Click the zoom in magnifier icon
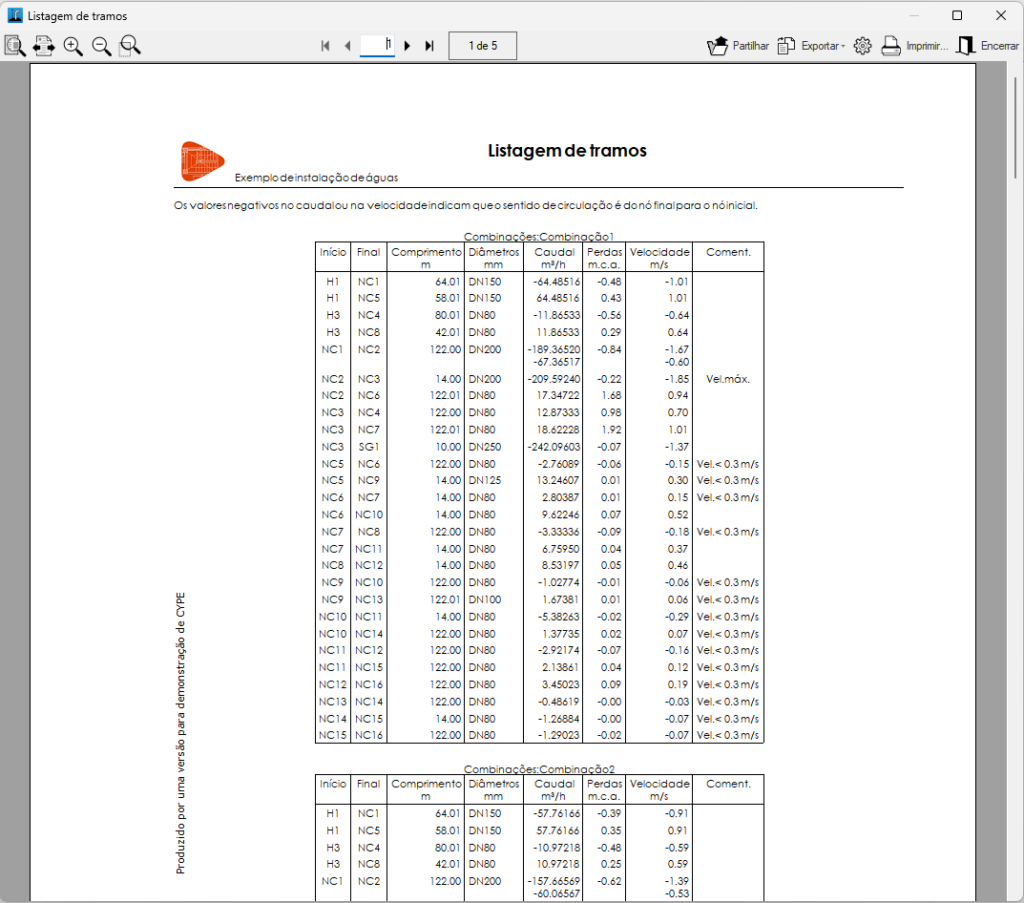 click(x=72, y=46)
